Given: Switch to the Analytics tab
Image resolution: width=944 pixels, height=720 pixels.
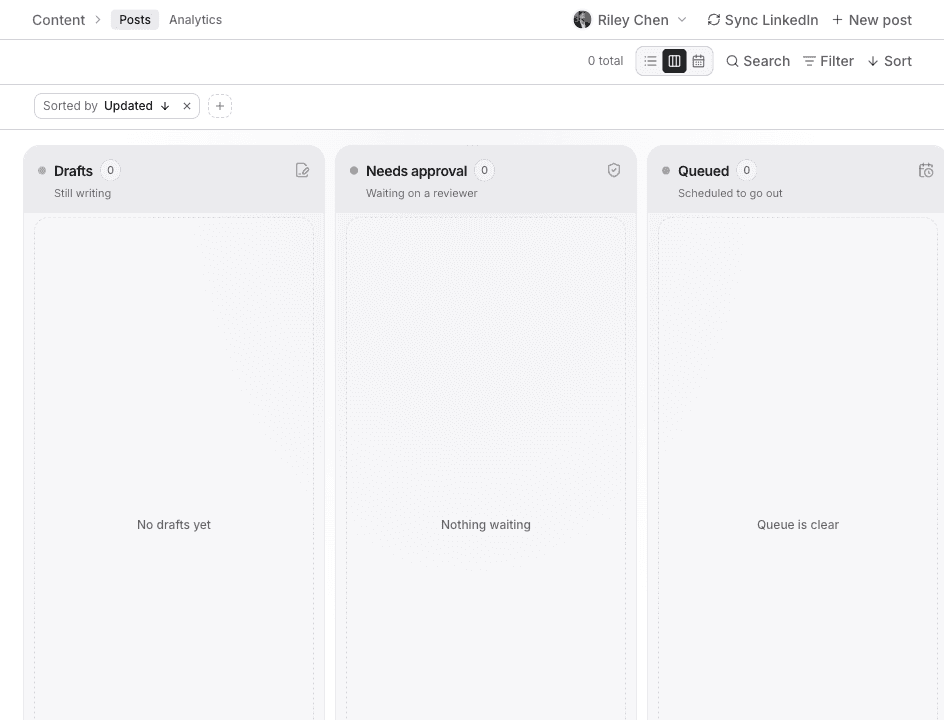Looking at the screenshot, I should click(x=195, y=20).
